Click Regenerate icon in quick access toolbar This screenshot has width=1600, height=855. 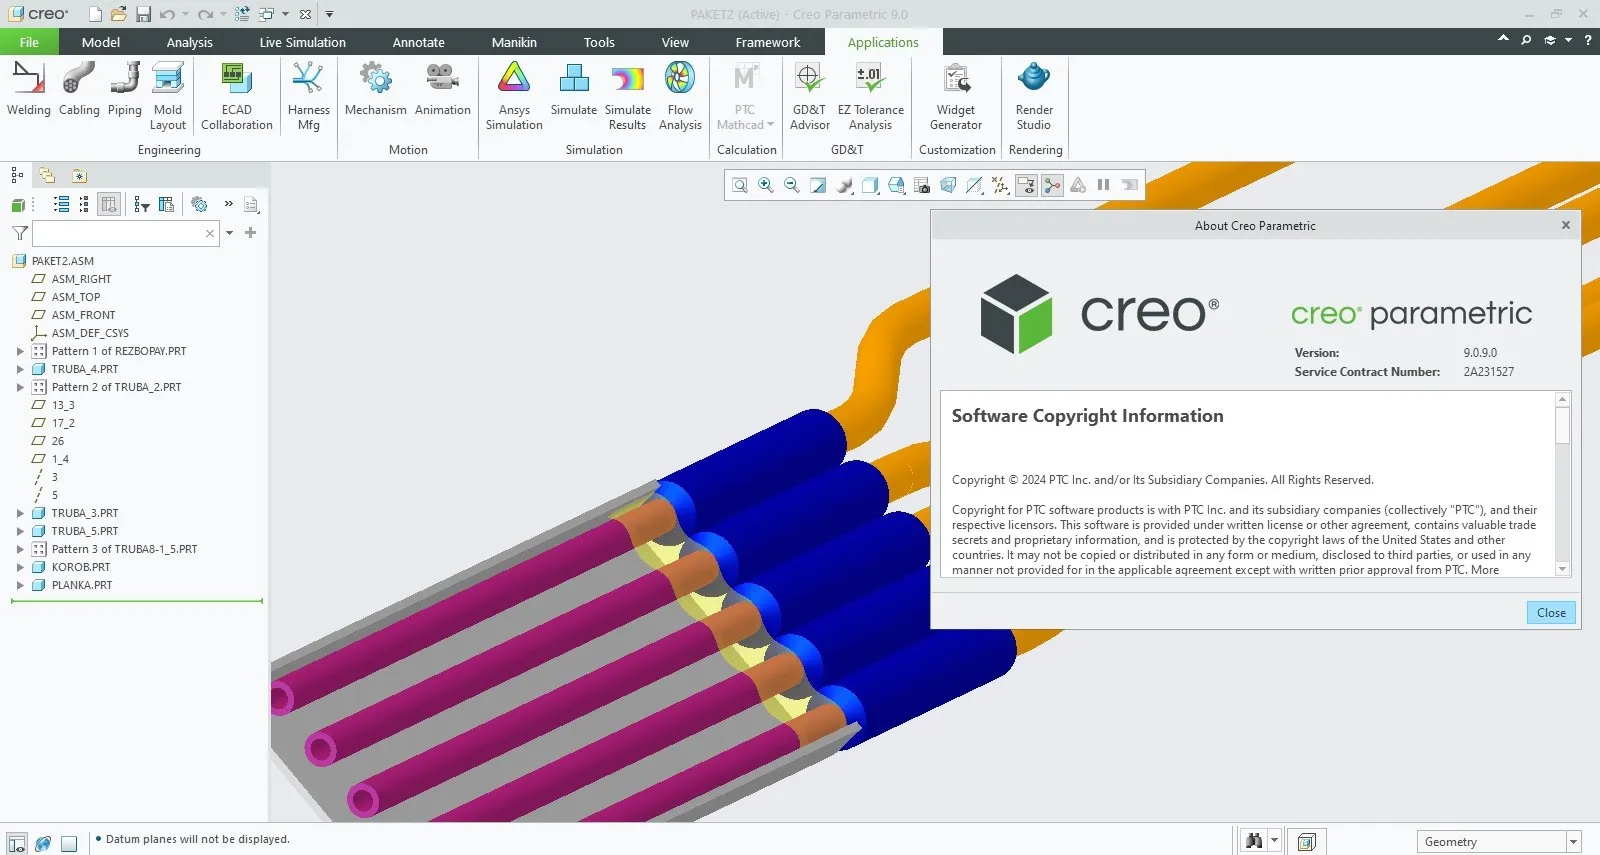click(242, 14)
